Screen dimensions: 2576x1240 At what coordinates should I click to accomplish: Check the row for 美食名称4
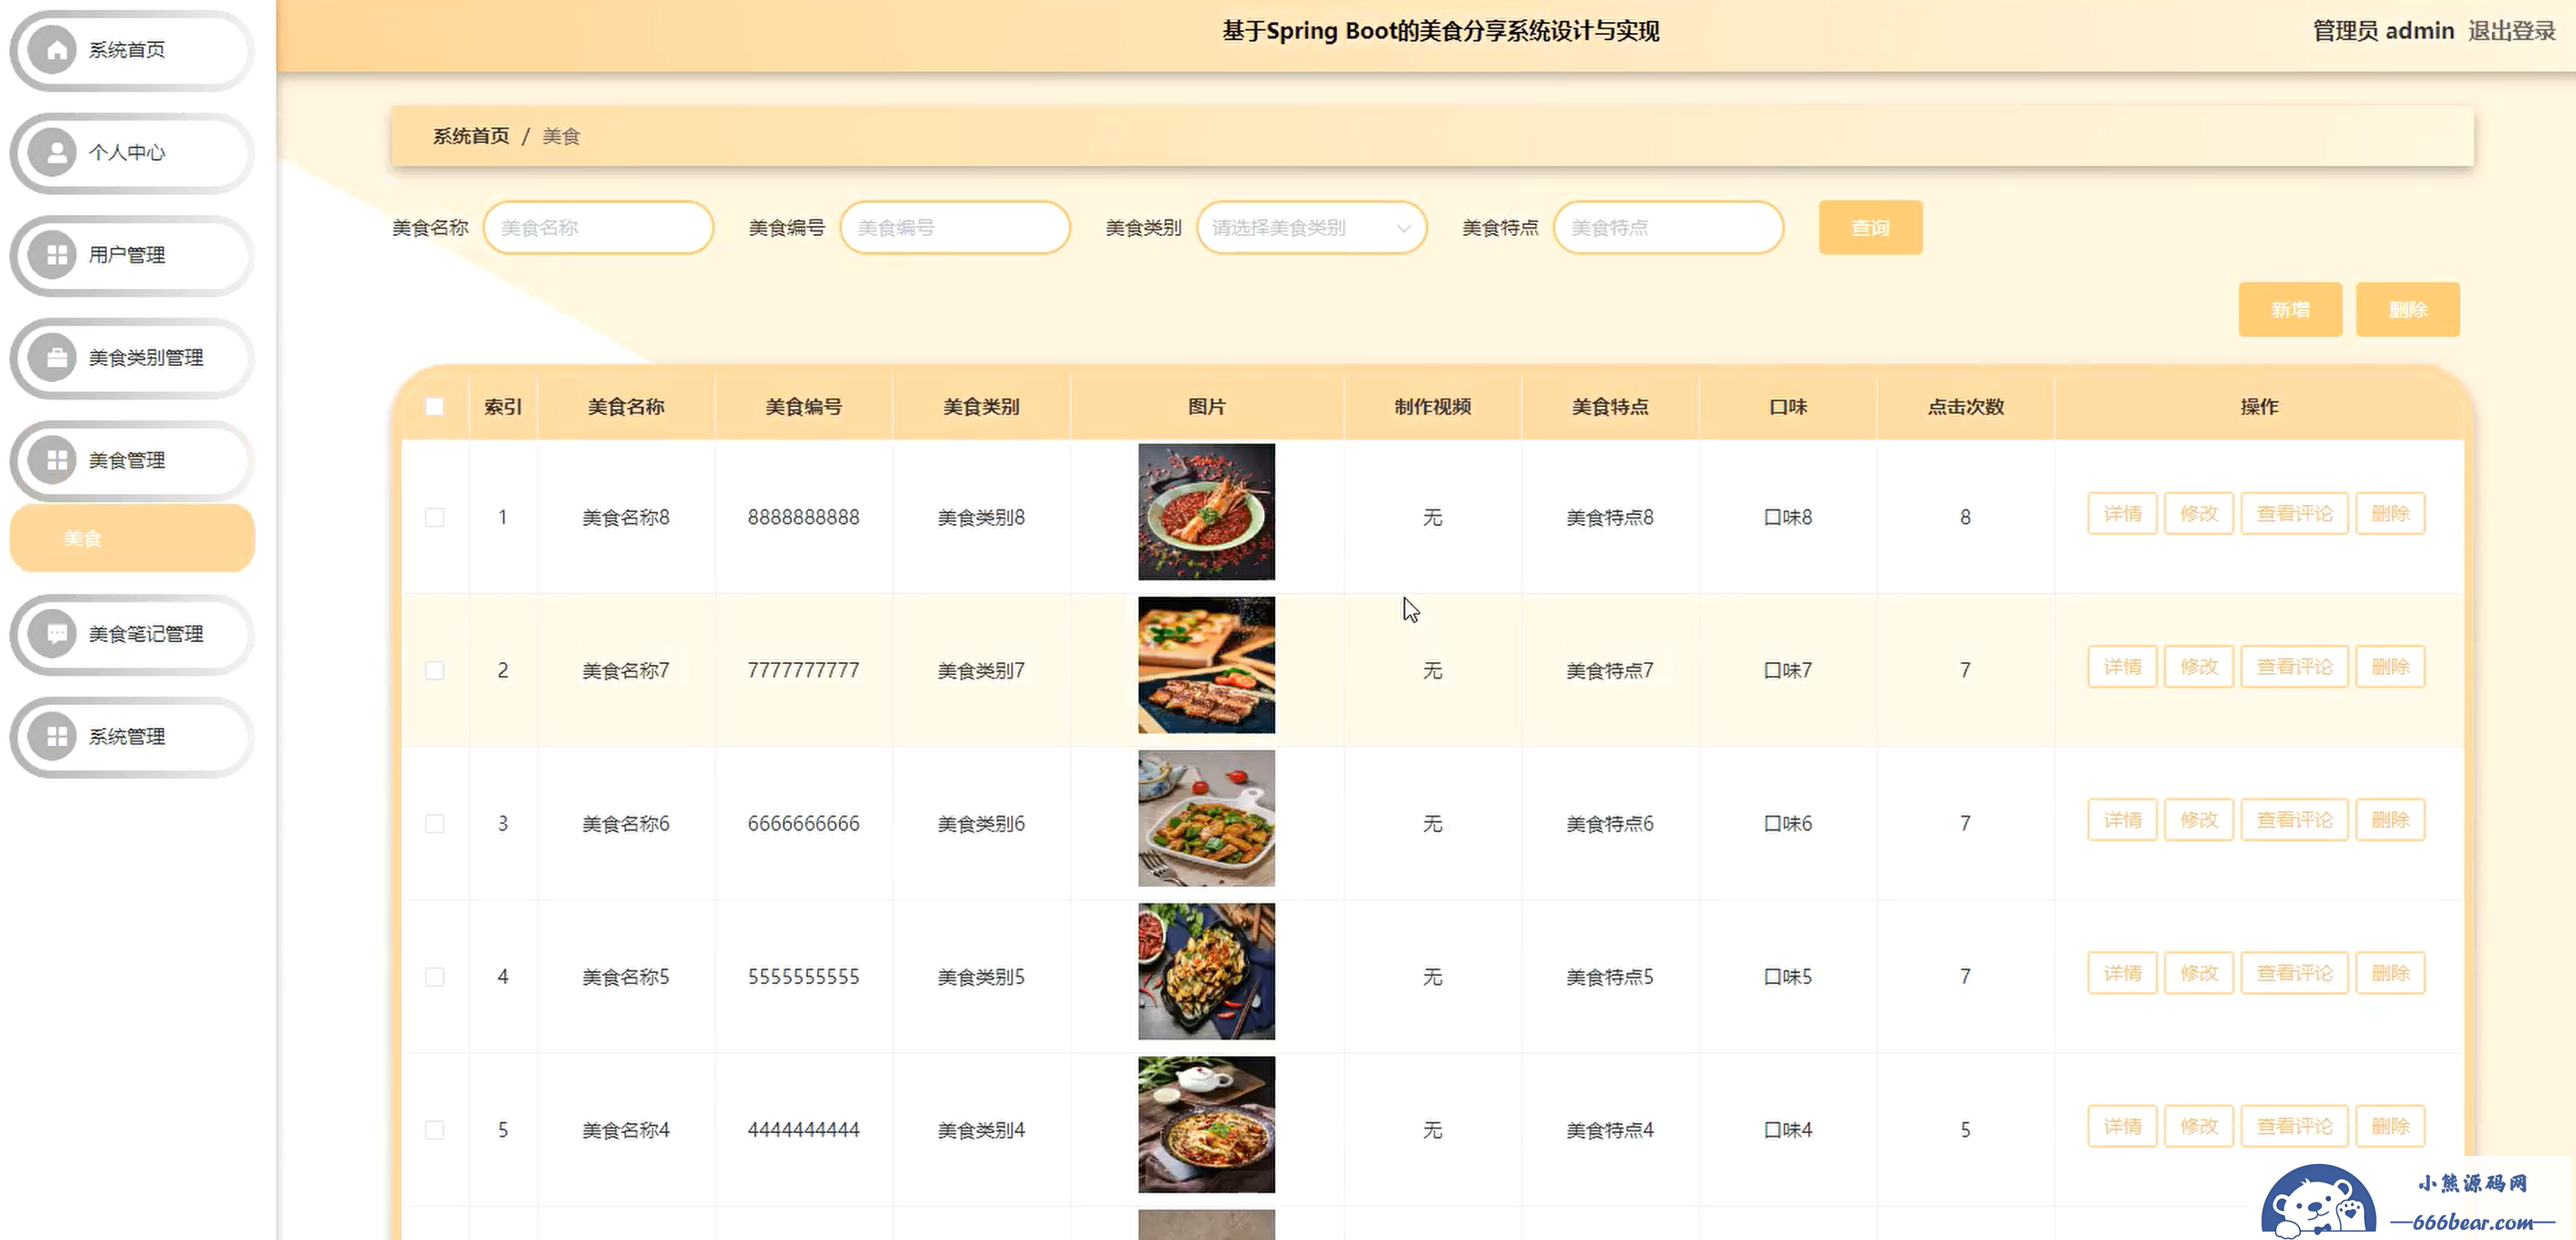pyautogui.click(x=434, y=1130)
